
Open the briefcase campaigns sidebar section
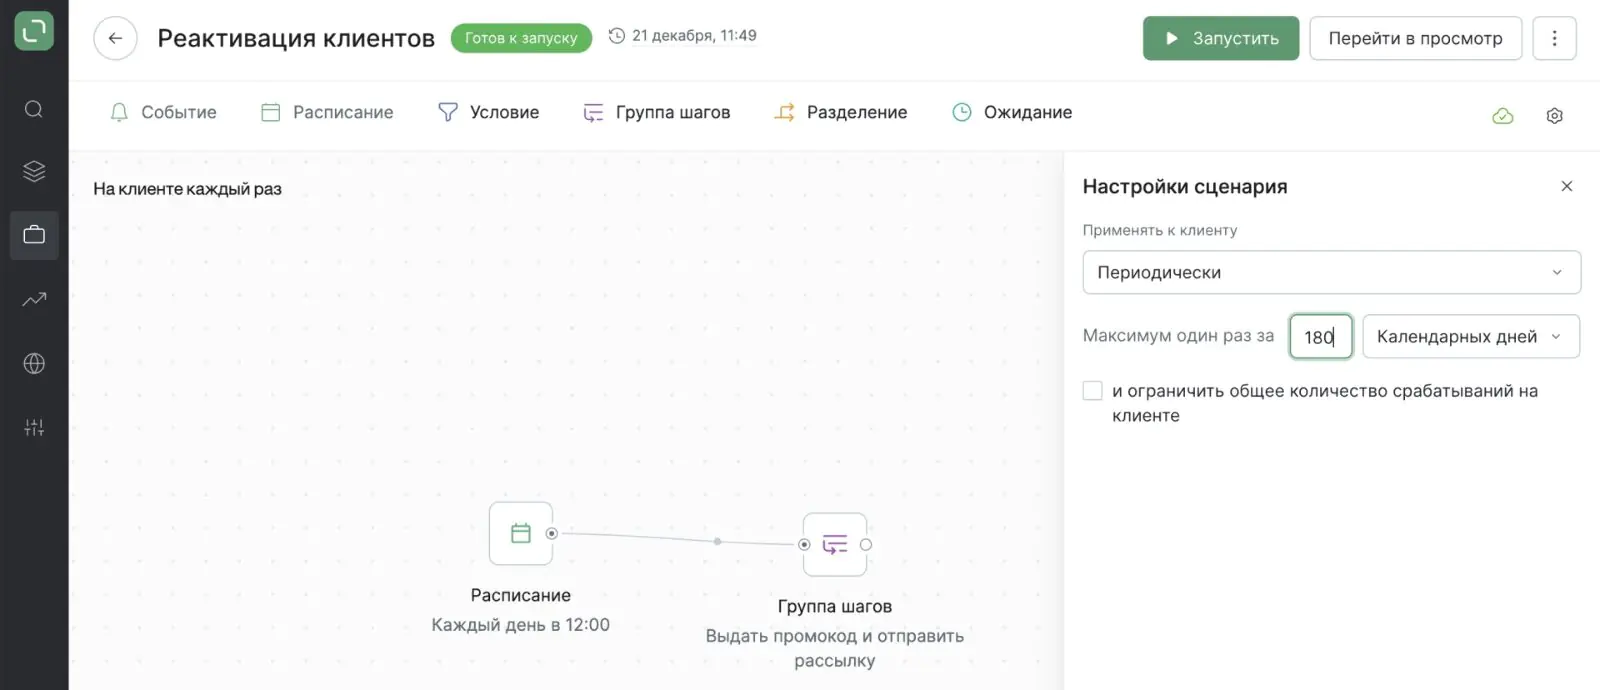(x=34, y=235)
